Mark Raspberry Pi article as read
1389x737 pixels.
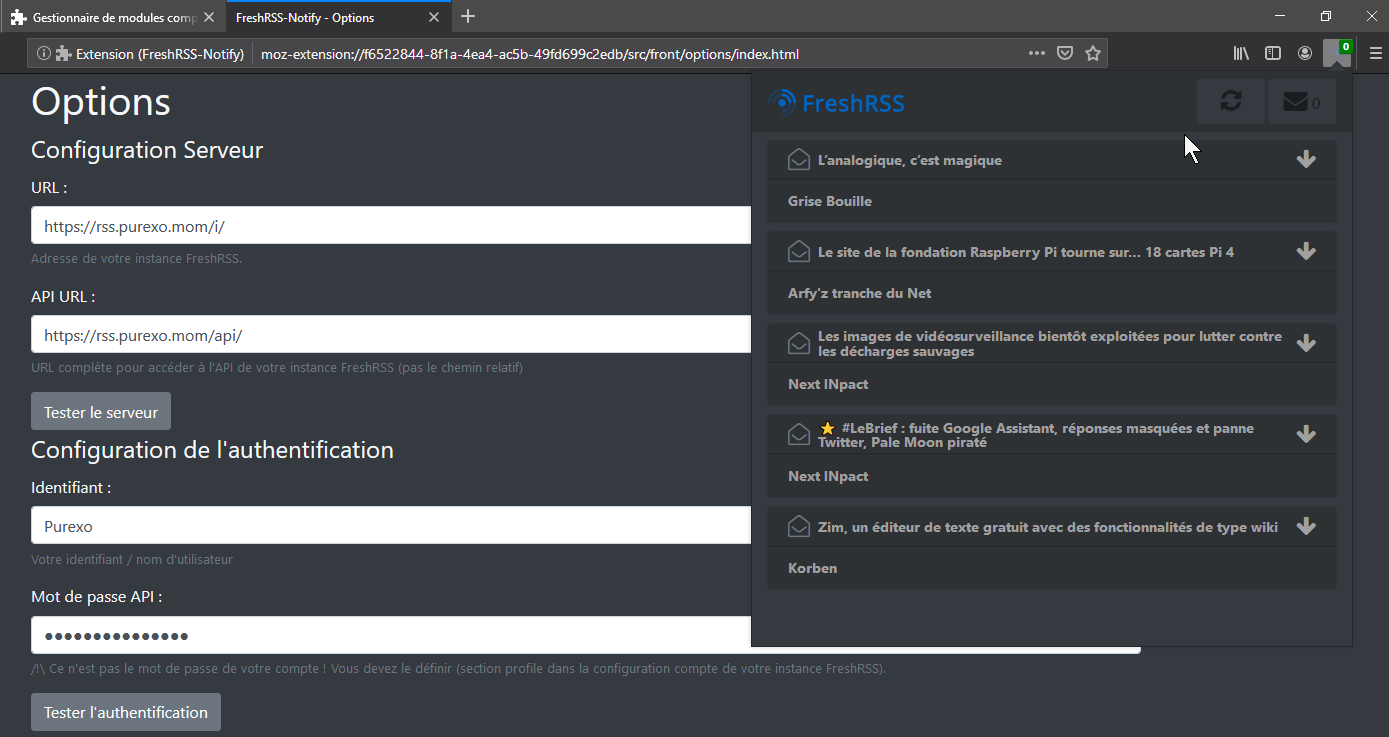(x=799, y=251)
